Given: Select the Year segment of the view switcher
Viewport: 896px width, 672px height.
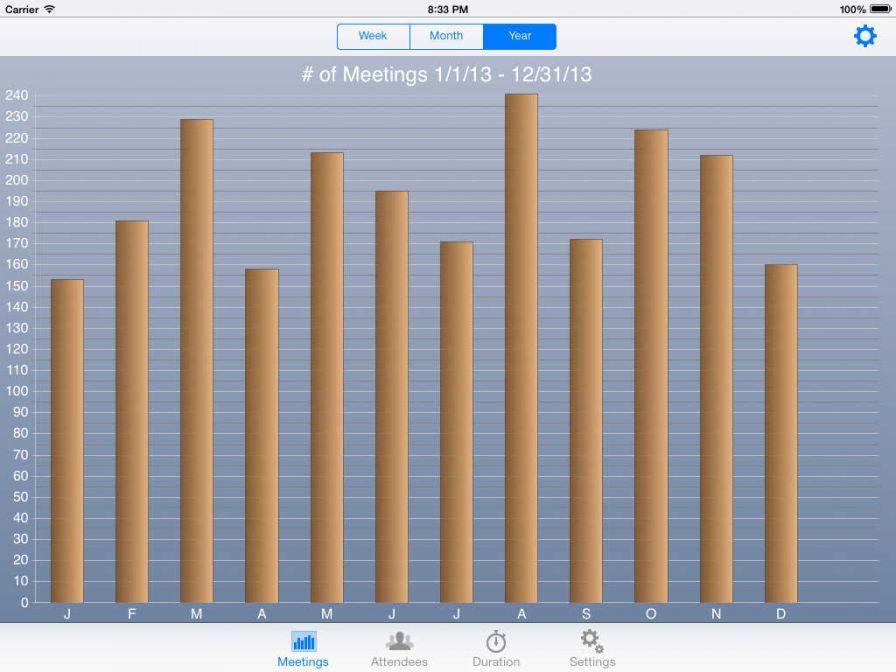Looking at the screenshot, I should point(519,36).
